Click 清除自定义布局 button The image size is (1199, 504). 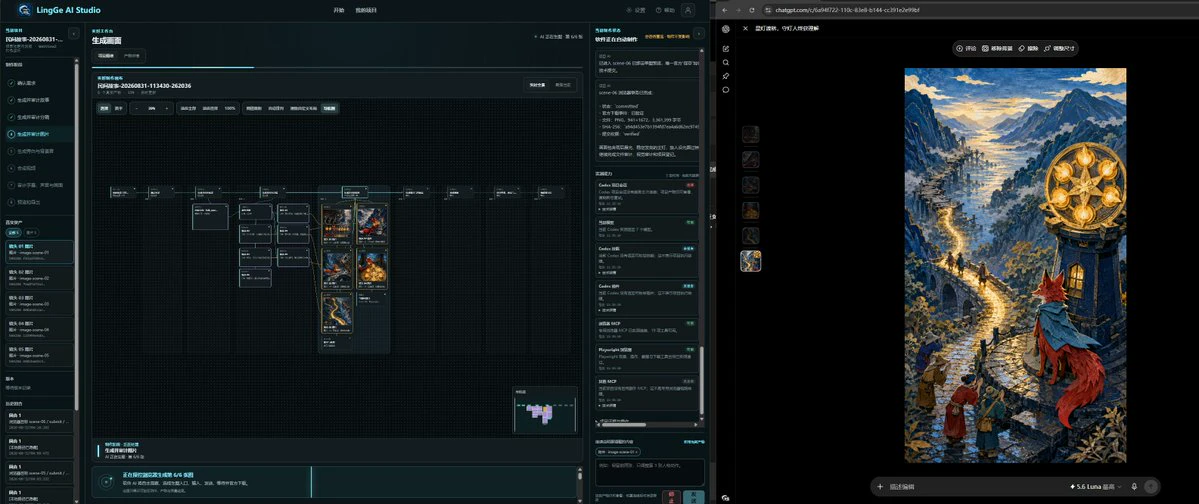click(303, 109)
